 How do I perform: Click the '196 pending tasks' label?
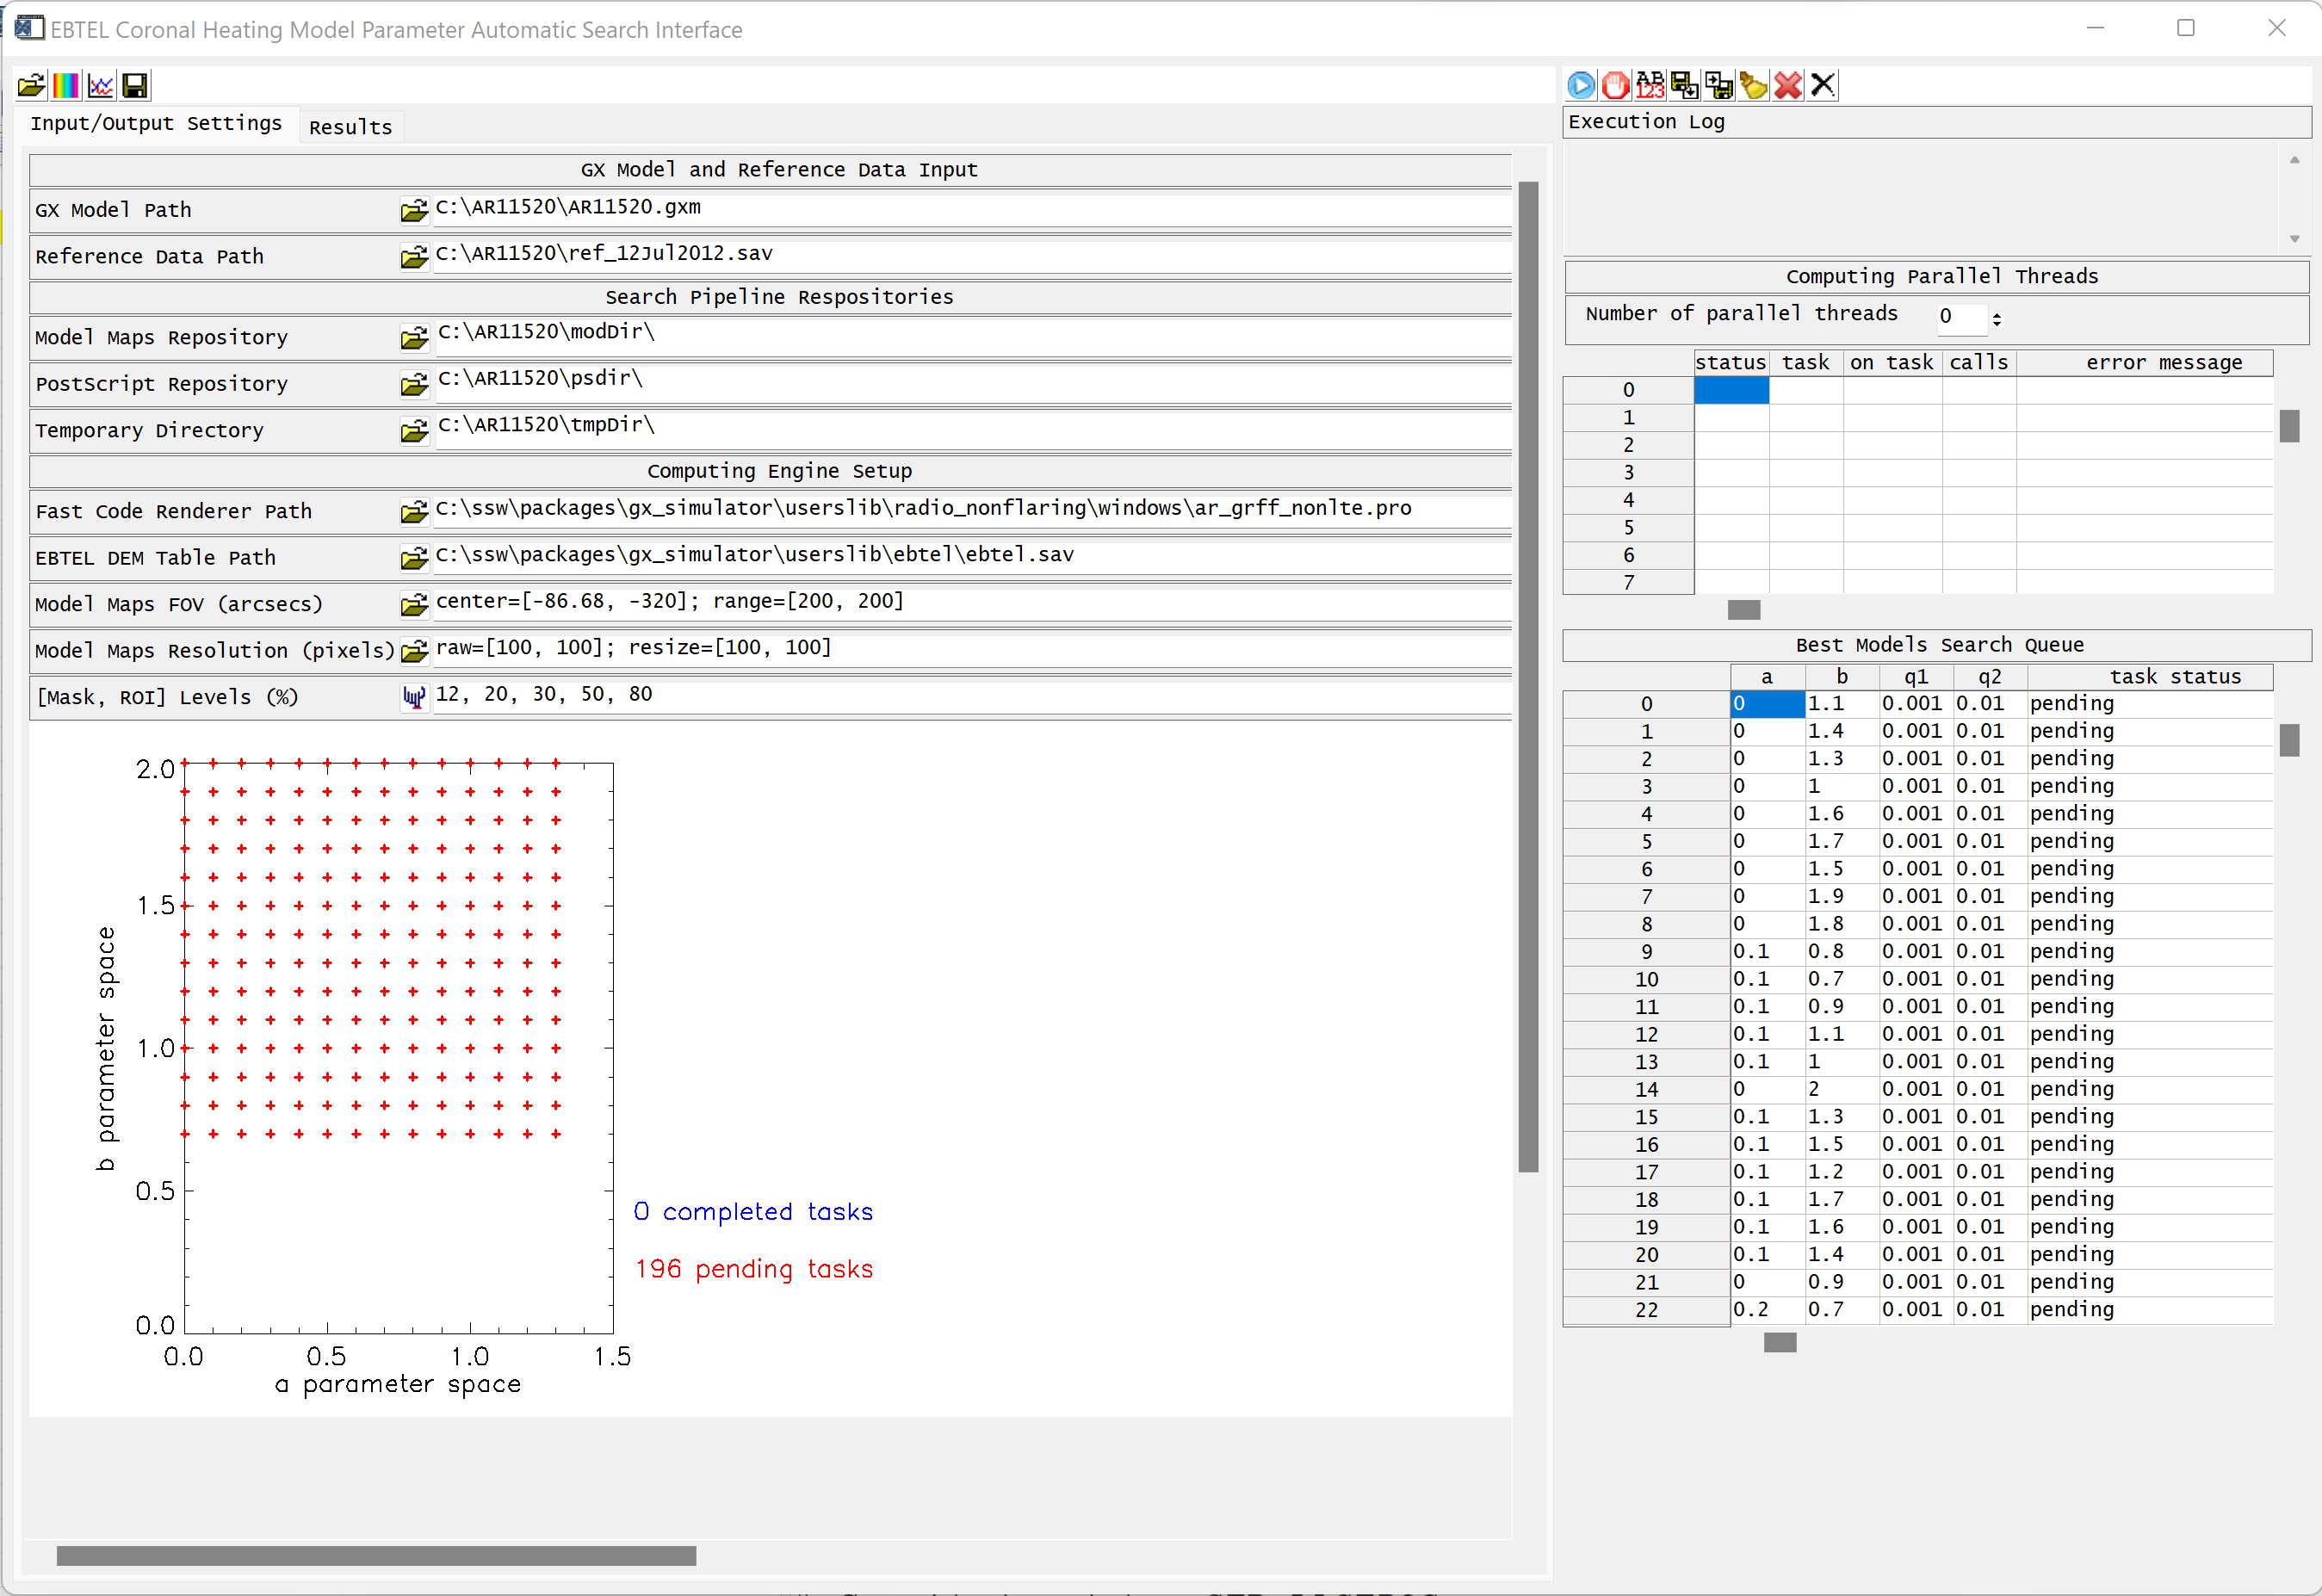click(x=754, y=1269)
